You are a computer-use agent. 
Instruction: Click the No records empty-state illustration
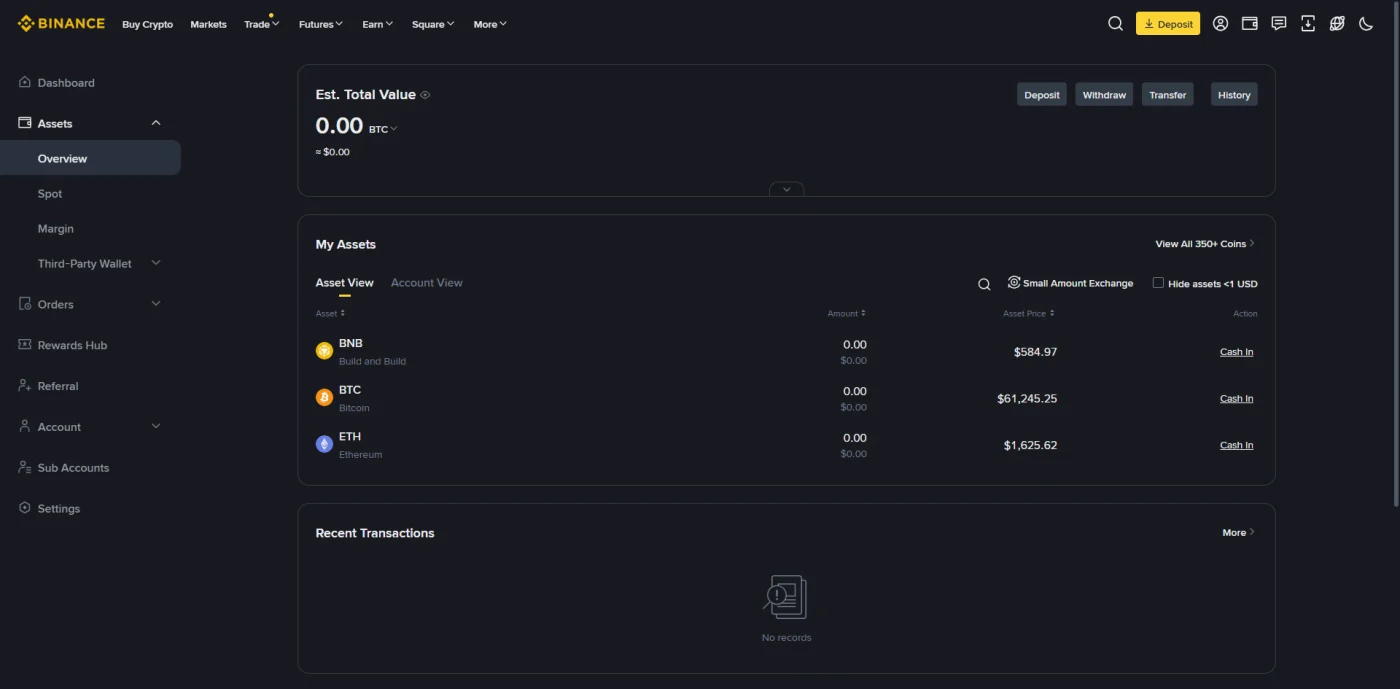(786, 597)
